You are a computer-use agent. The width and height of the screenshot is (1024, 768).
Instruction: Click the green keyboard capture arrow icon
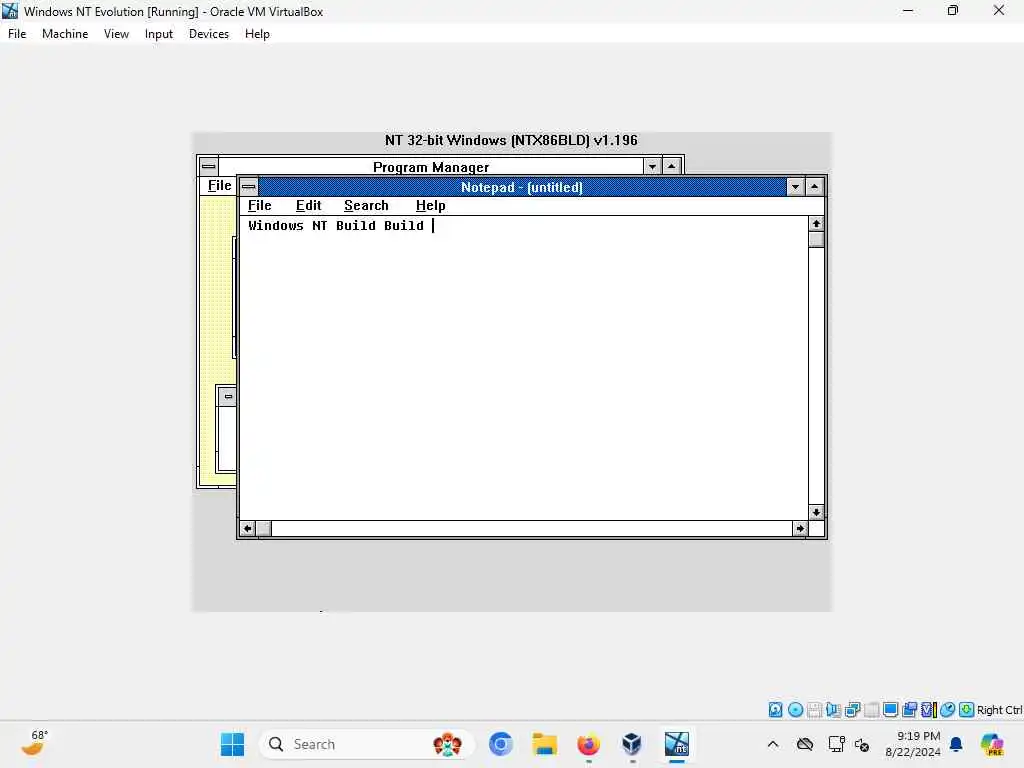967,710
